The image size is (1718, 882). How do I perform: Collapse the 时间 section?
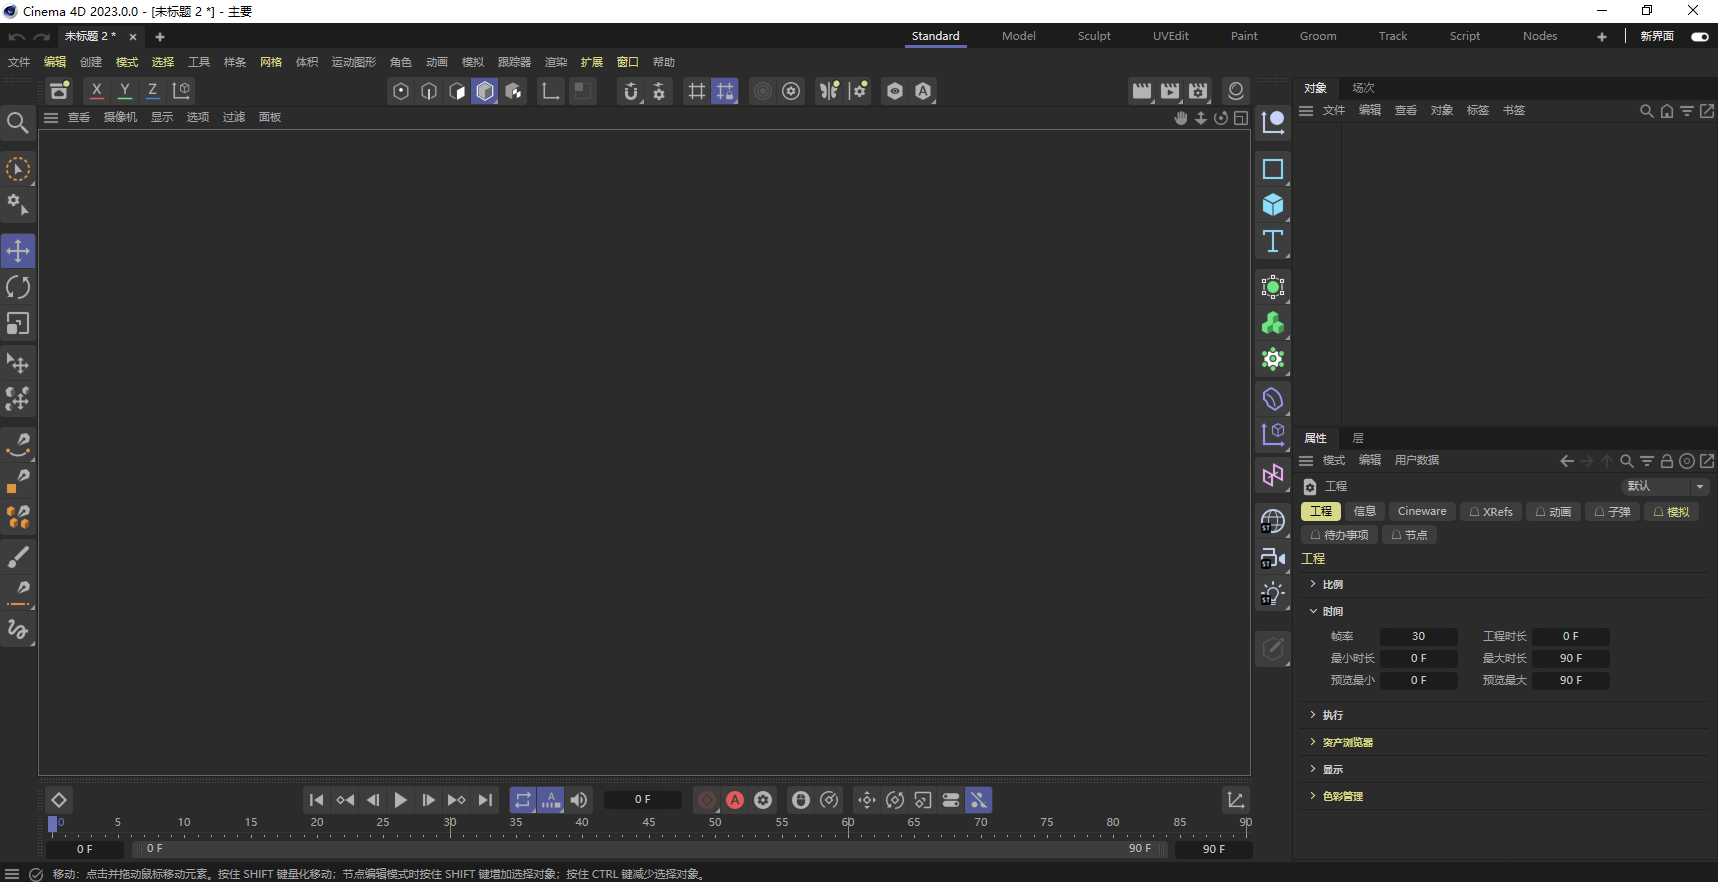(x=1333, y=611)
